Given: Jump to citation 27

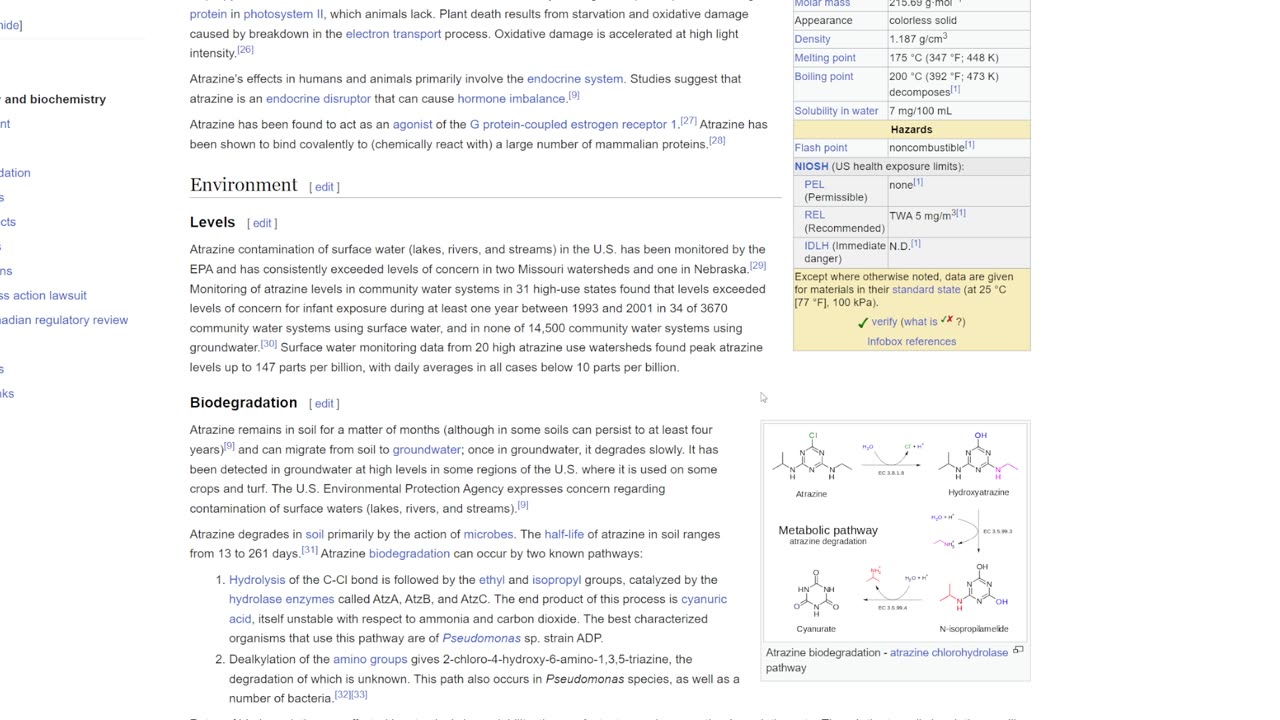Looking at the screenshot, I should pos(688,121).
